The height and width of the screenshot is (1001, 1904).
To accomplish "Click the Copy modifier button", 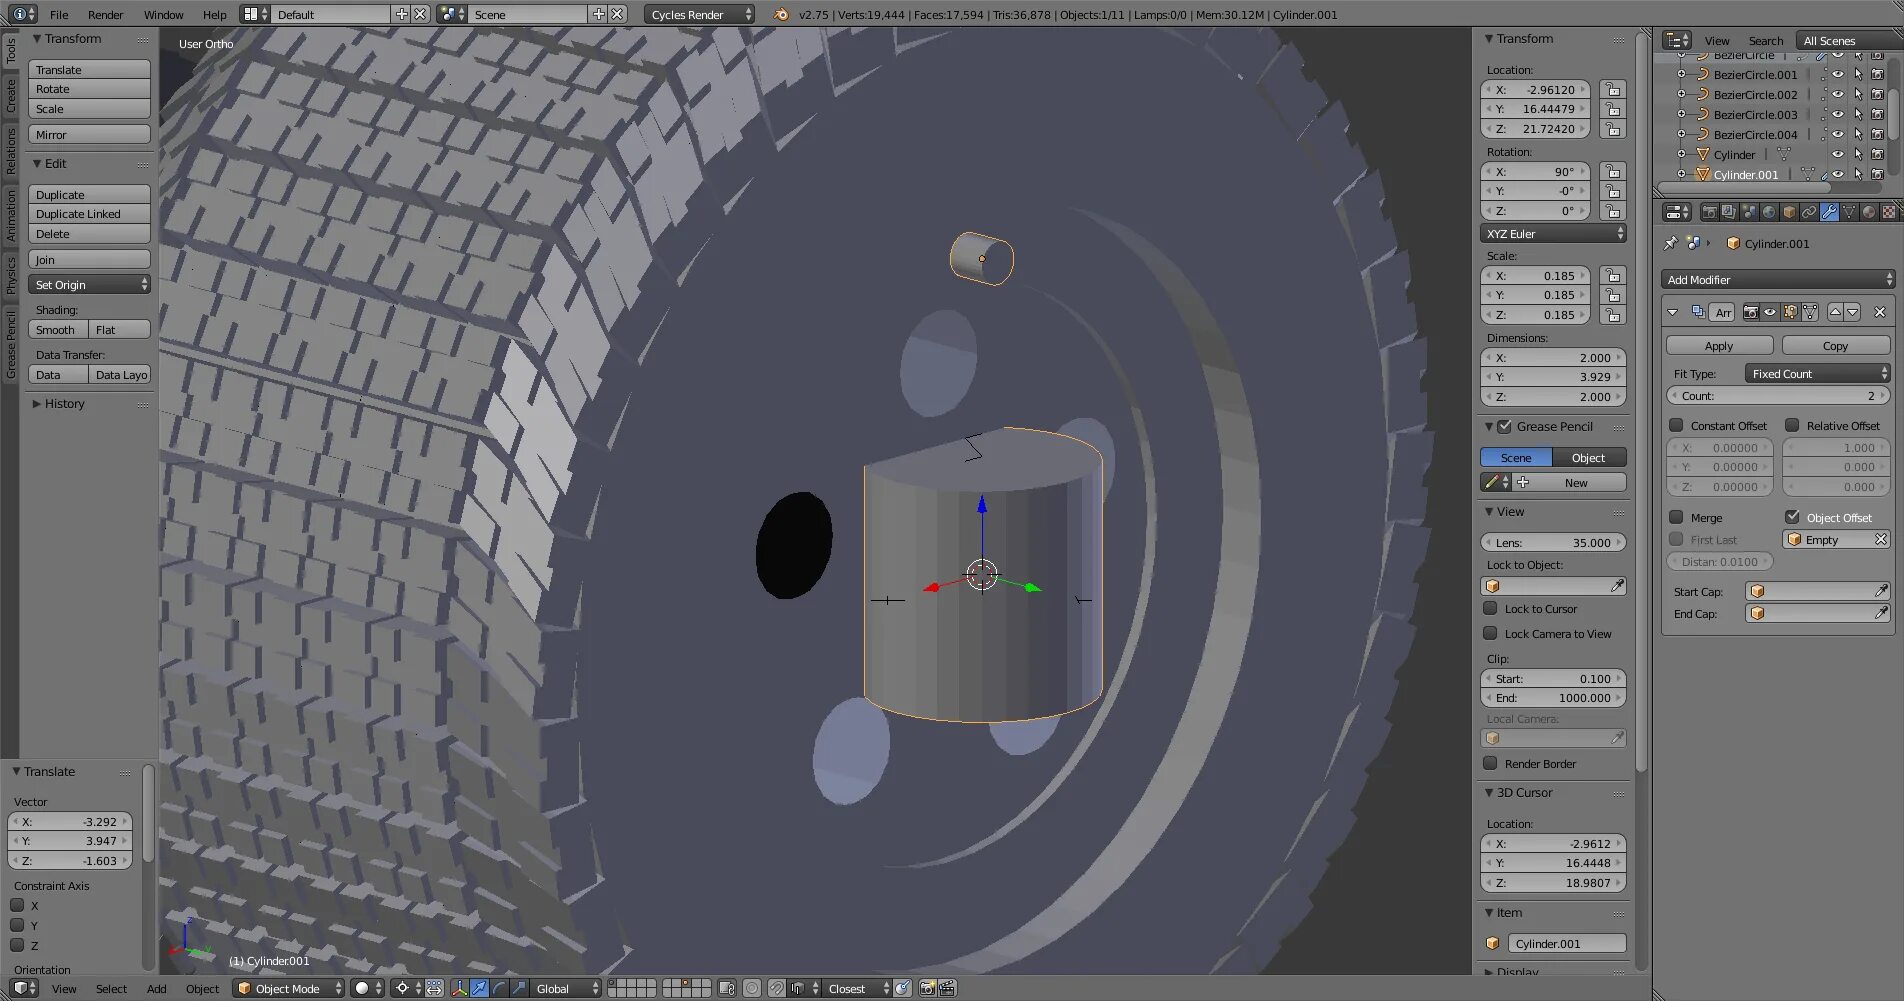I will pyautogui.click(x=1835, y=345).
